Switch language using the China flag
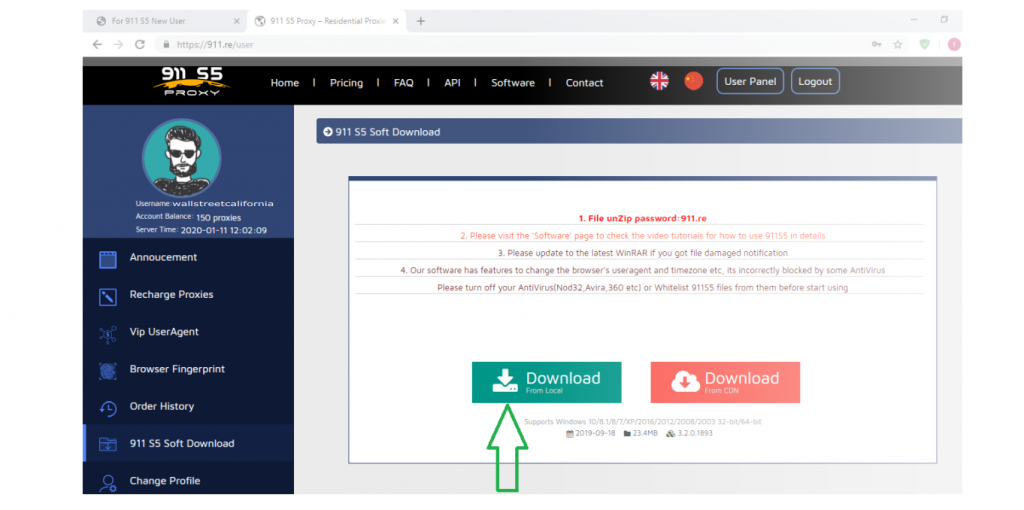 coord(694,81)
